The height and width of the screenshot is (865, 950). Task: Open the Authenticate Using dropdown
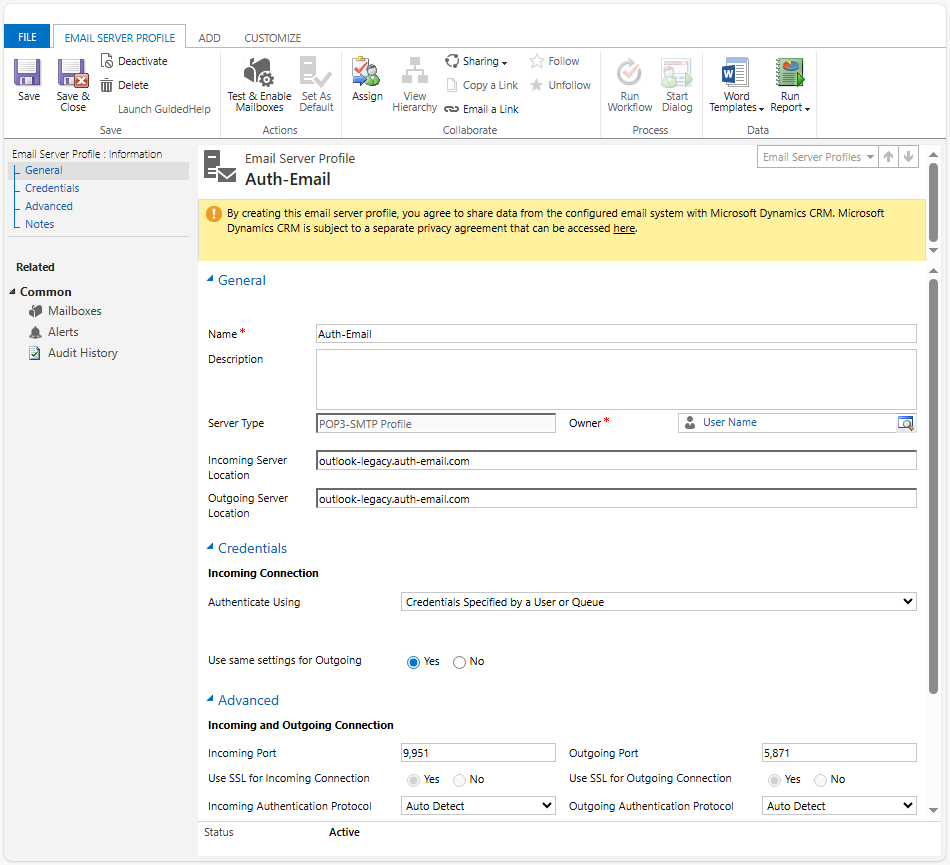click(658, 601)
